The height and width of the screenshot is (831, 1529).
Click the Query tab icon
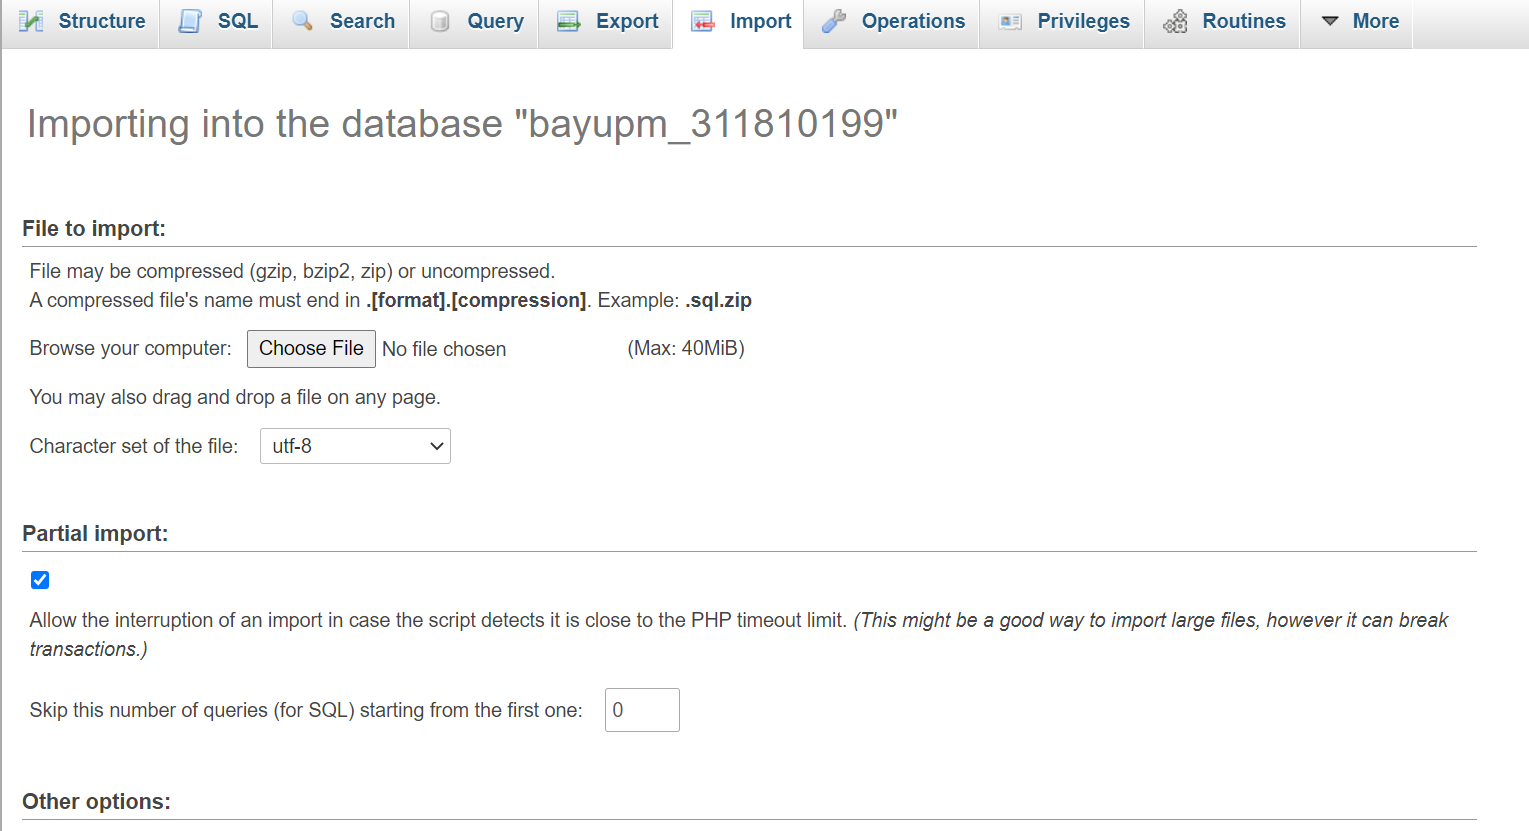point(438,21)
